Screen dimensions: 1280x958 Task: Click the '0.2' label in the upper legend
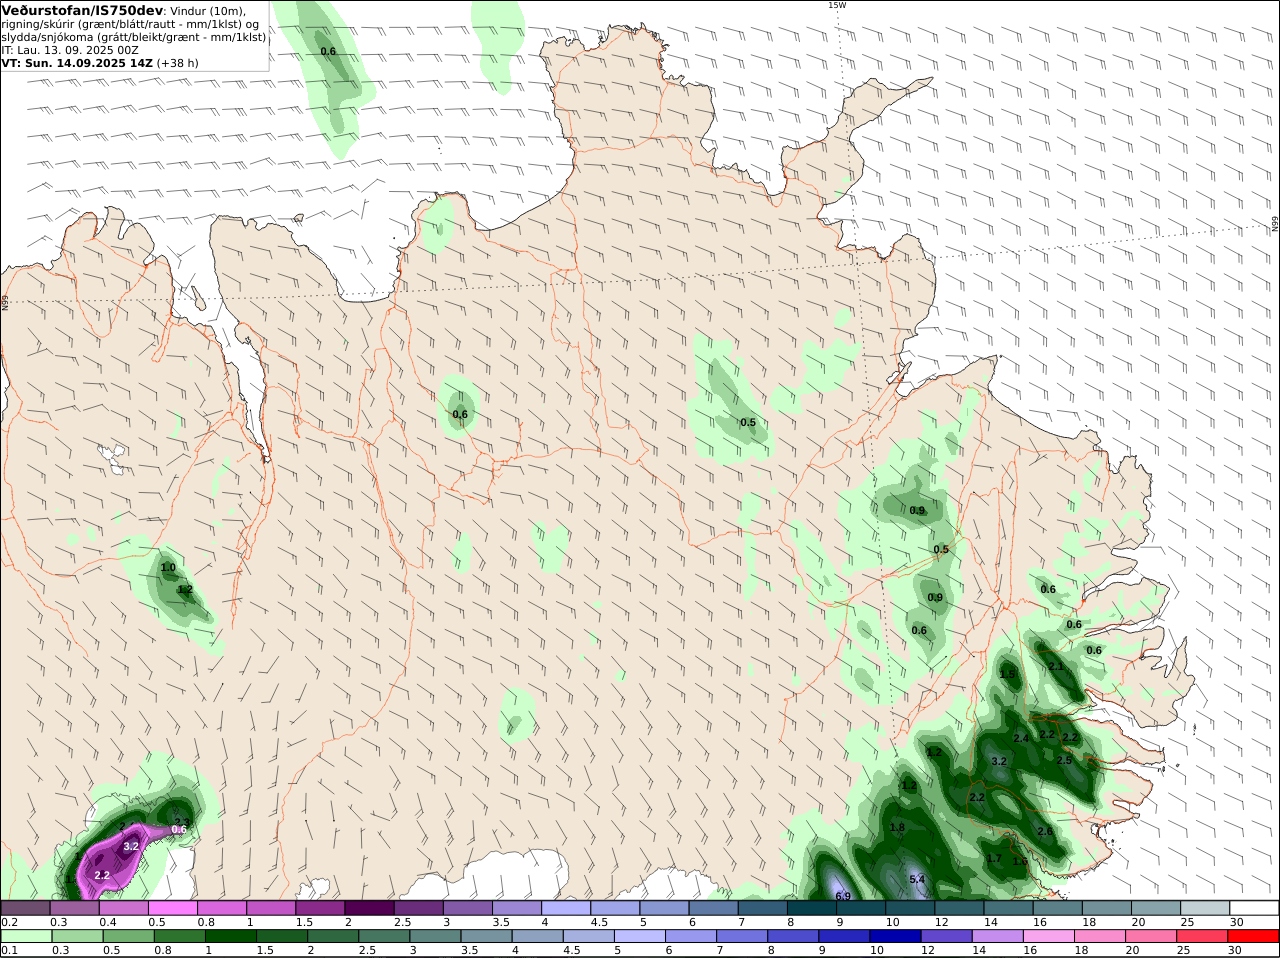coord(9,922)
